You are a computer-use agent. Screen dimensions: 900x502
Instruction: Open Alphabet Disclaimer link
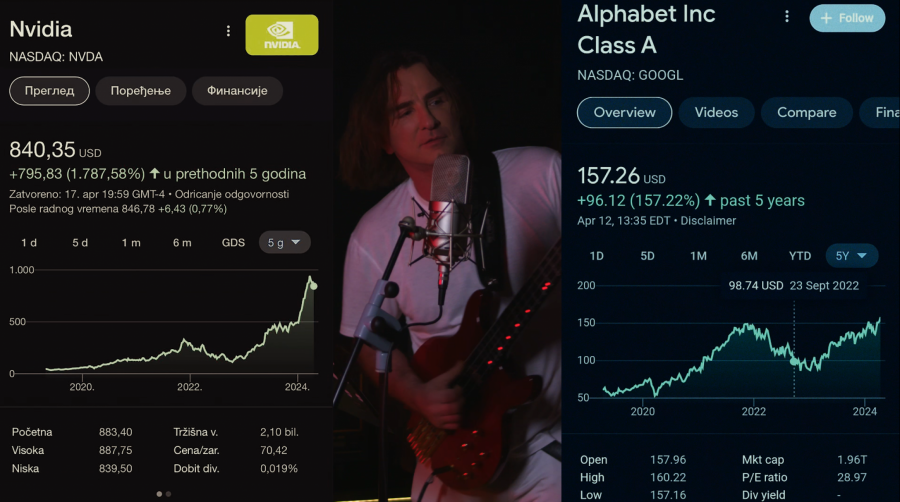tap(708, 220)
